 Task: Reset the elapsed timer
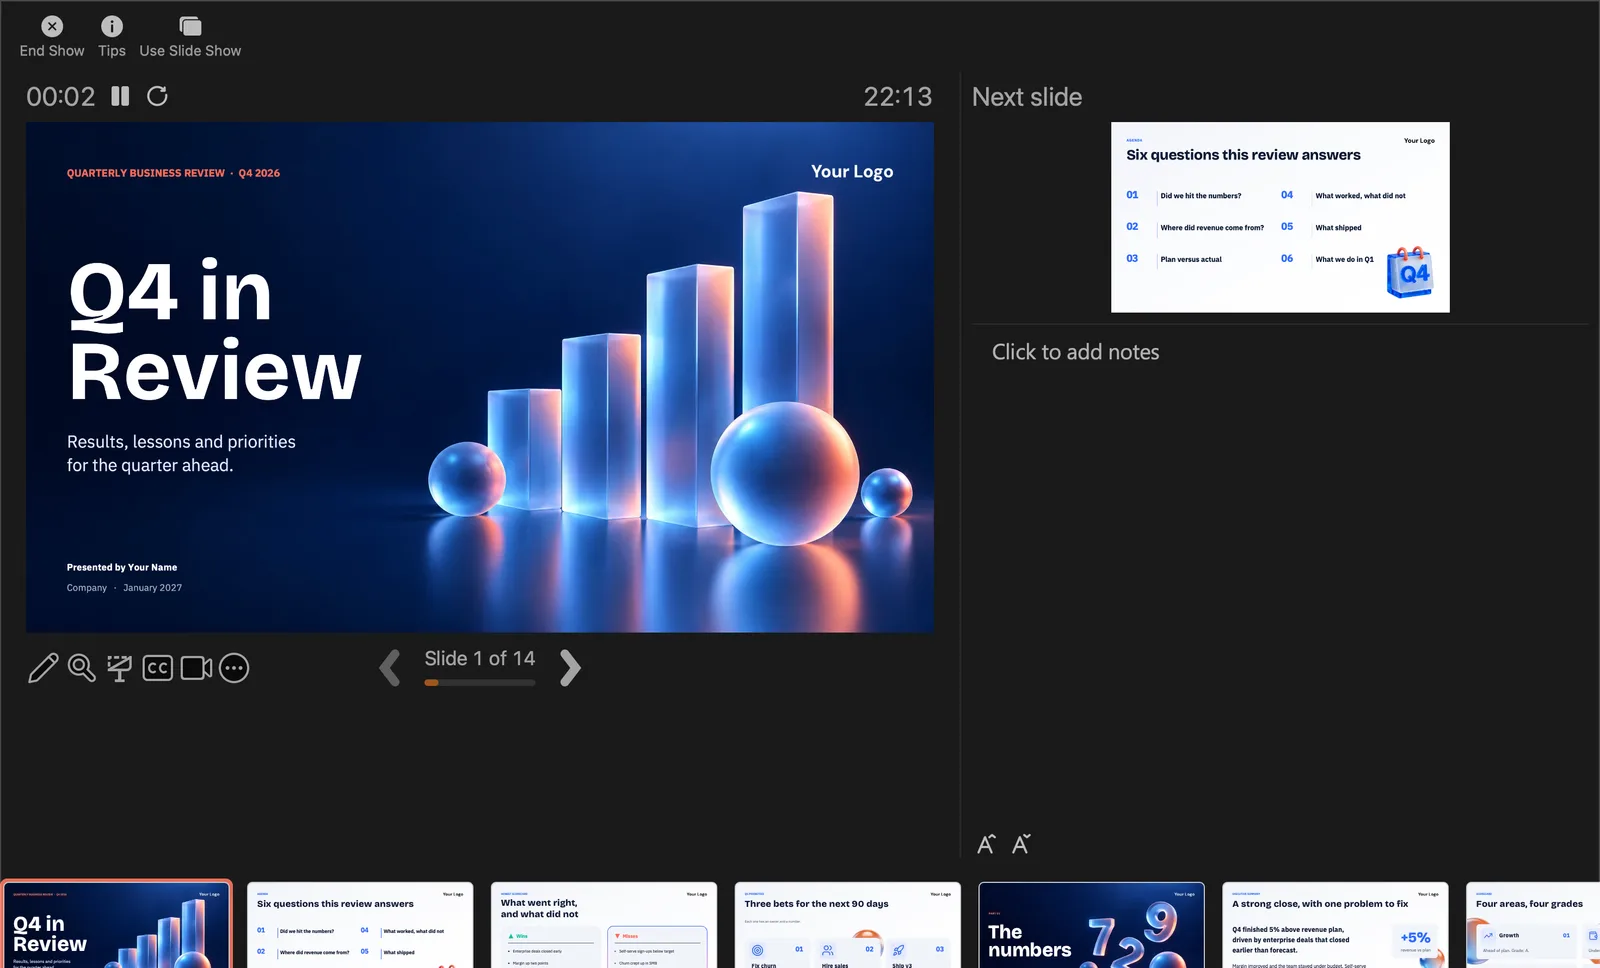tap(157, 96)
